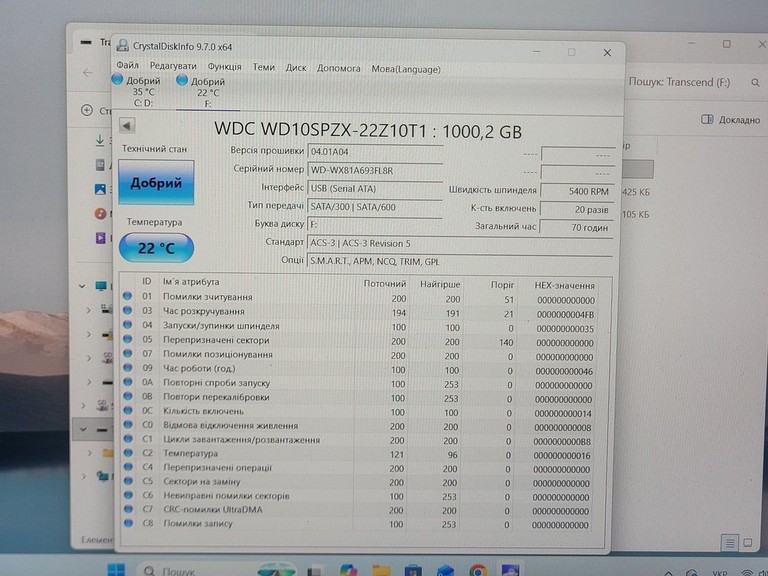Open the Файл menu in CrystalDiskInfo
The width and height of the screenshot is (768, 576).
click(x=127, y=65)
